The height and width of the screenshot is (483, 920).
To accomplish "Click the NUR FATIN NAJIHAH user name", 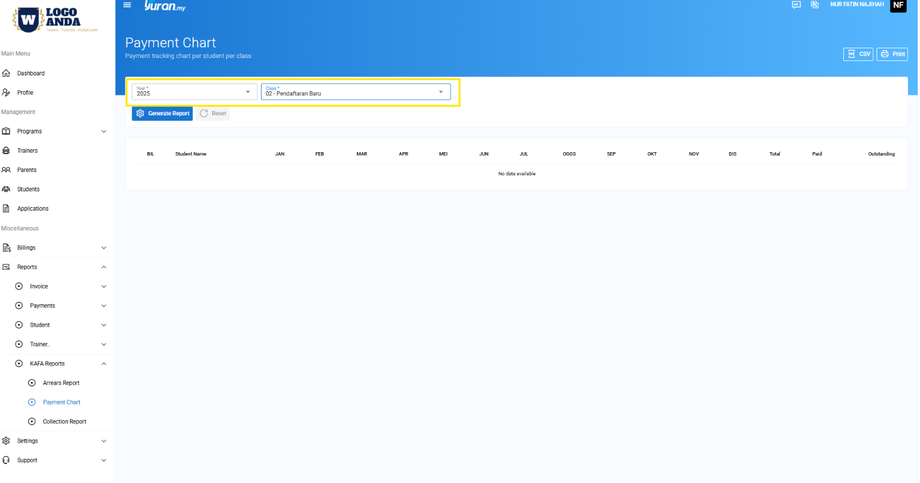I will (x=857, y=5).
